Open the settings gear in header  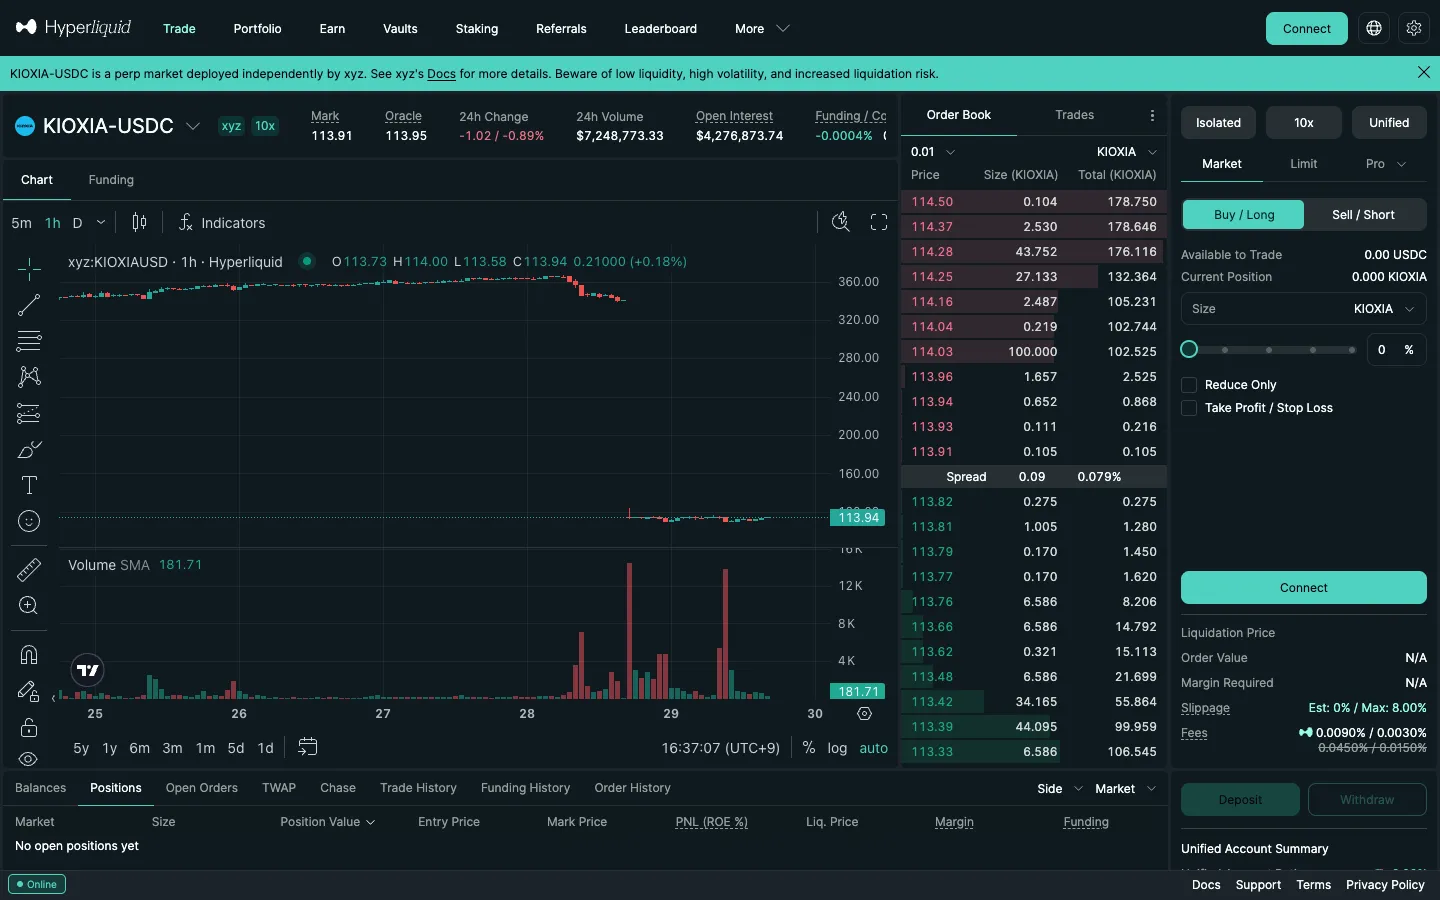1414,28
